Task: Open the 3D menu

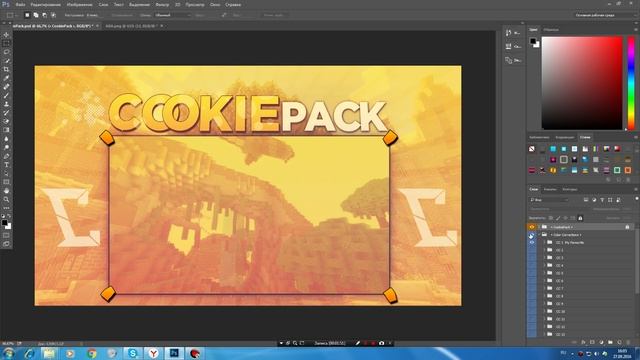Action: pyautogui.click(x=178, y=4)
